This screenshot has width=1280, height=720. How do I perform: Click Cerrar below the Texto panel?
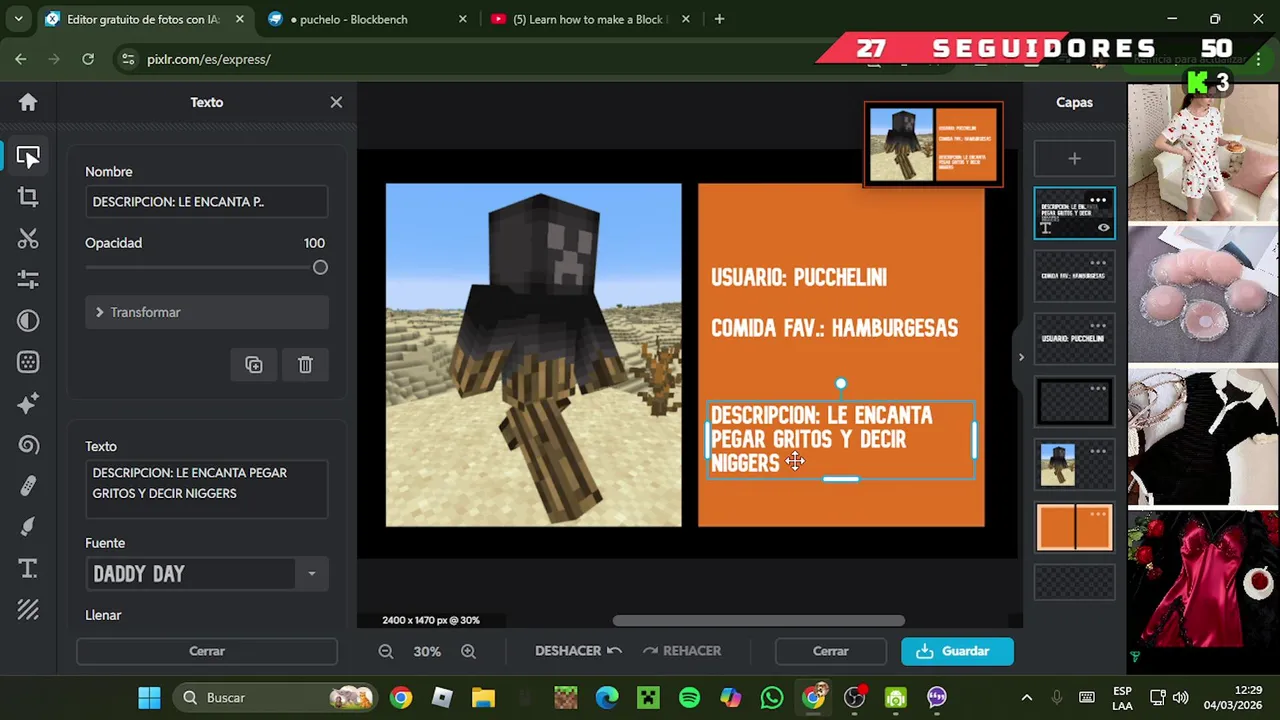pos(207,651)
